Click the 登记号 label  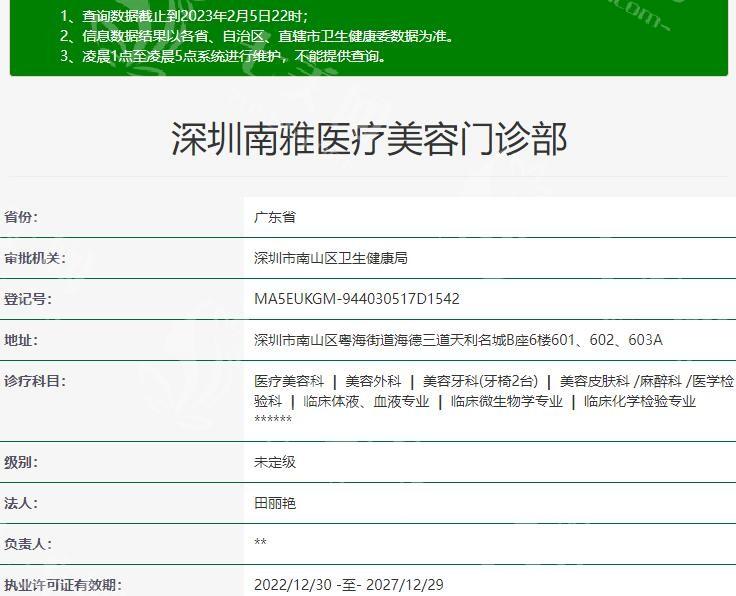tap(28, 299)
